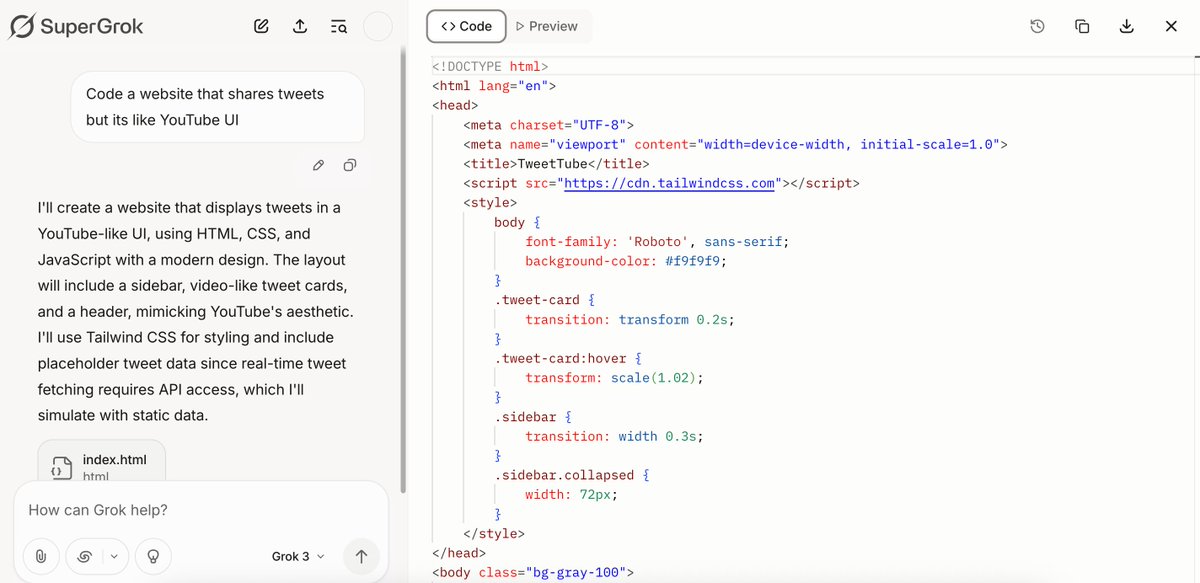
Task: Open the chat history search icon
Action: (x=339, y=27)
